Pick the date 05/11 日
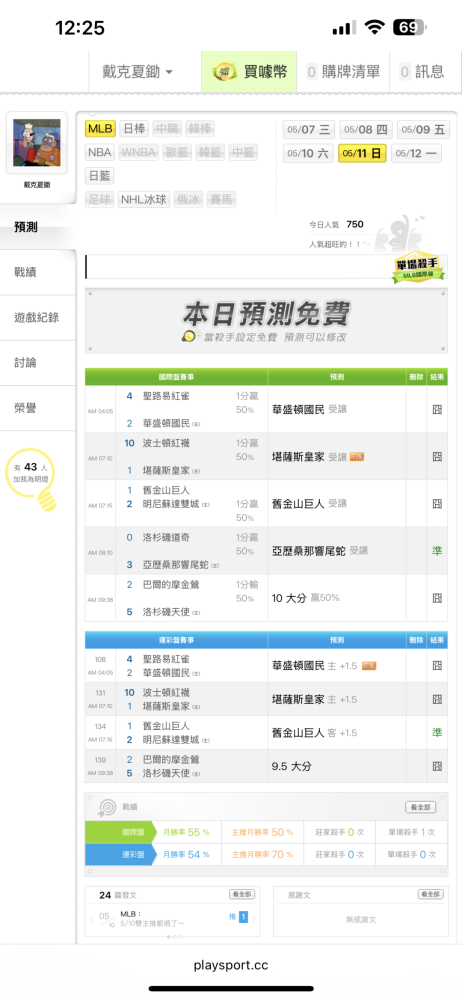 [x=362, y=153]
